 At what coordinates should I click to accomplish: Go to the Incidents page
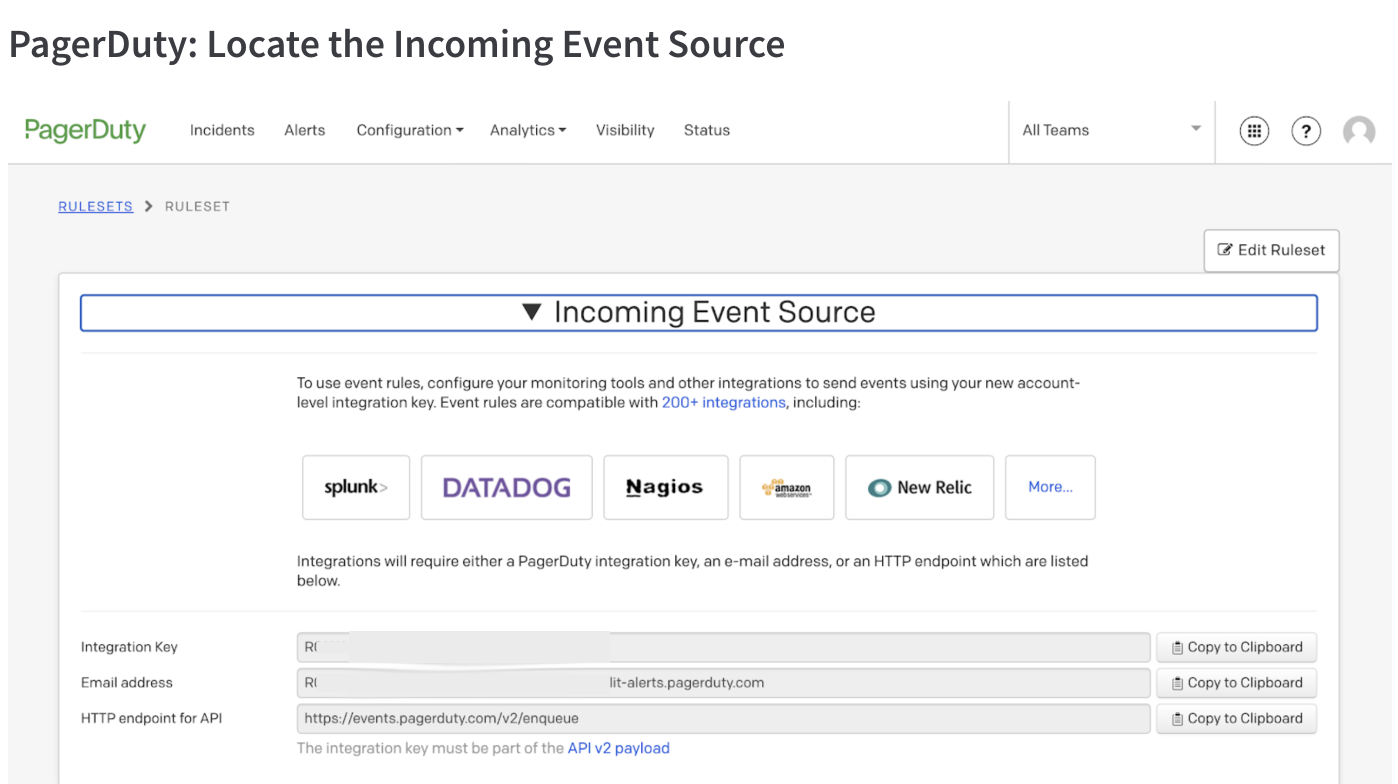(x=222, y=130)
